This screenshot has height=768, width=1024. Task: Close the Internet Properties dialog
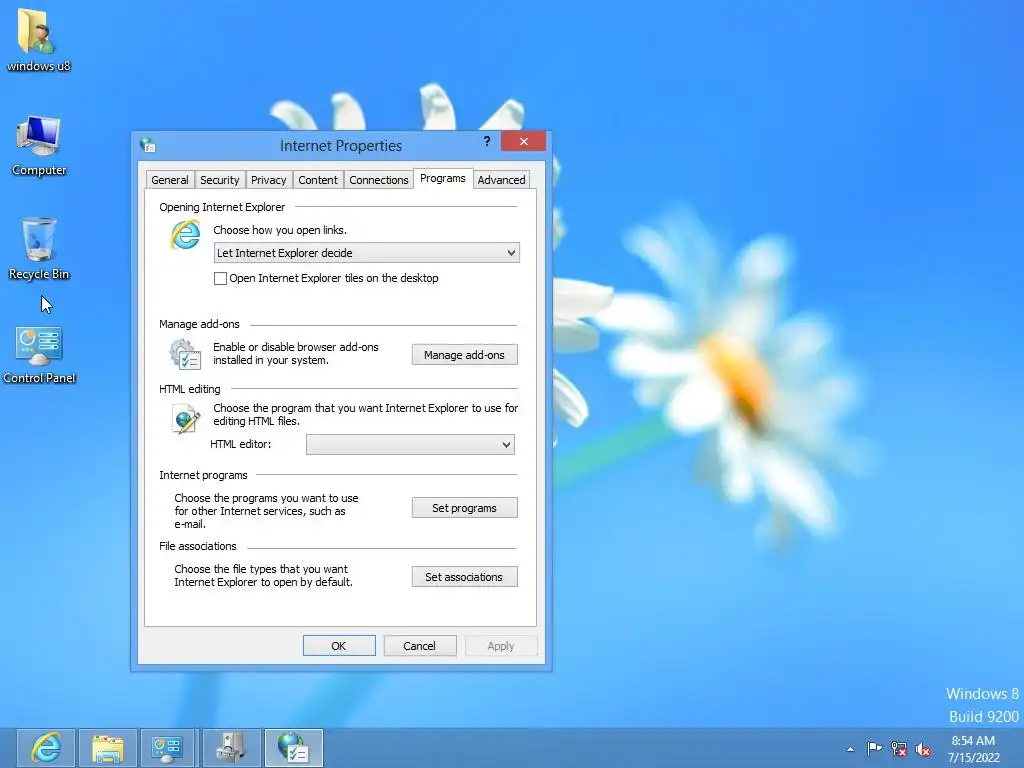pyautogui.click(x=523, y=141)
